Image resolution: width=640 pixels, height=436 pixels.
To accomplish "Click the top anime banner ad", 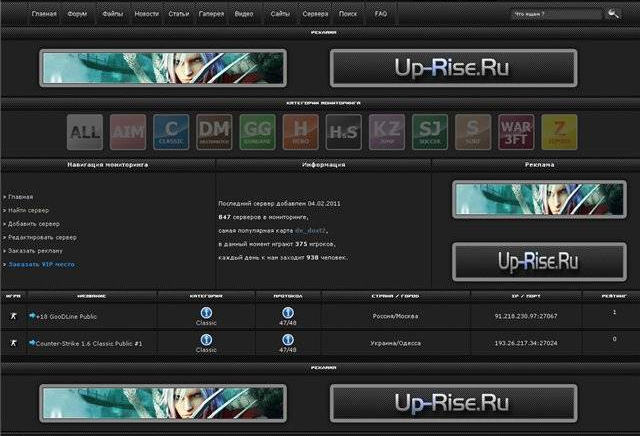I will pos(163,68).
